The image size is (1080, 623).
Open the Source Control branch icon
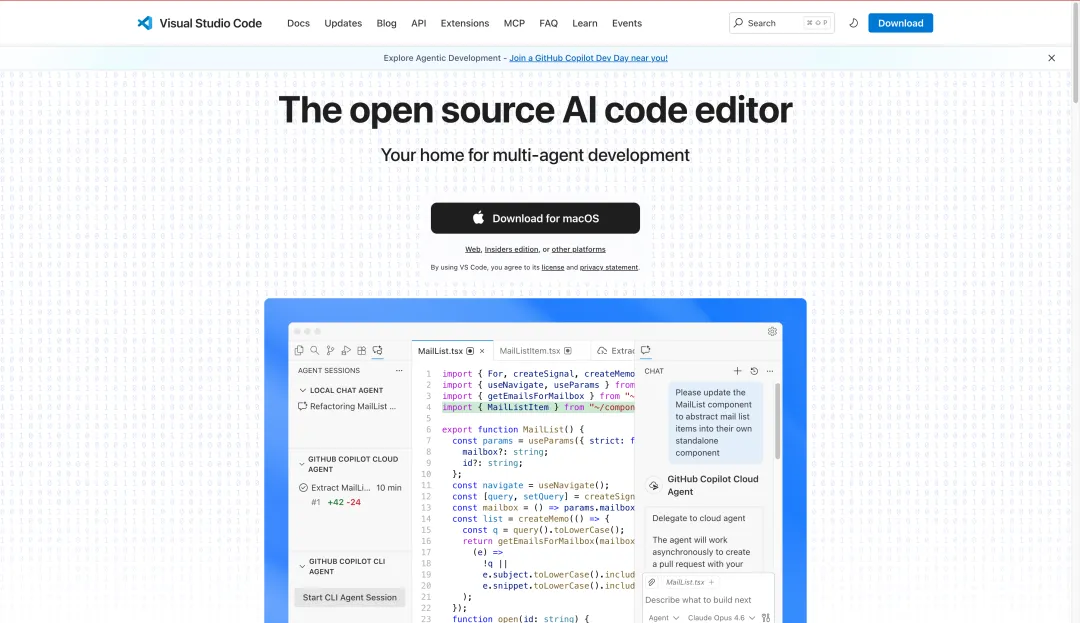331,350
